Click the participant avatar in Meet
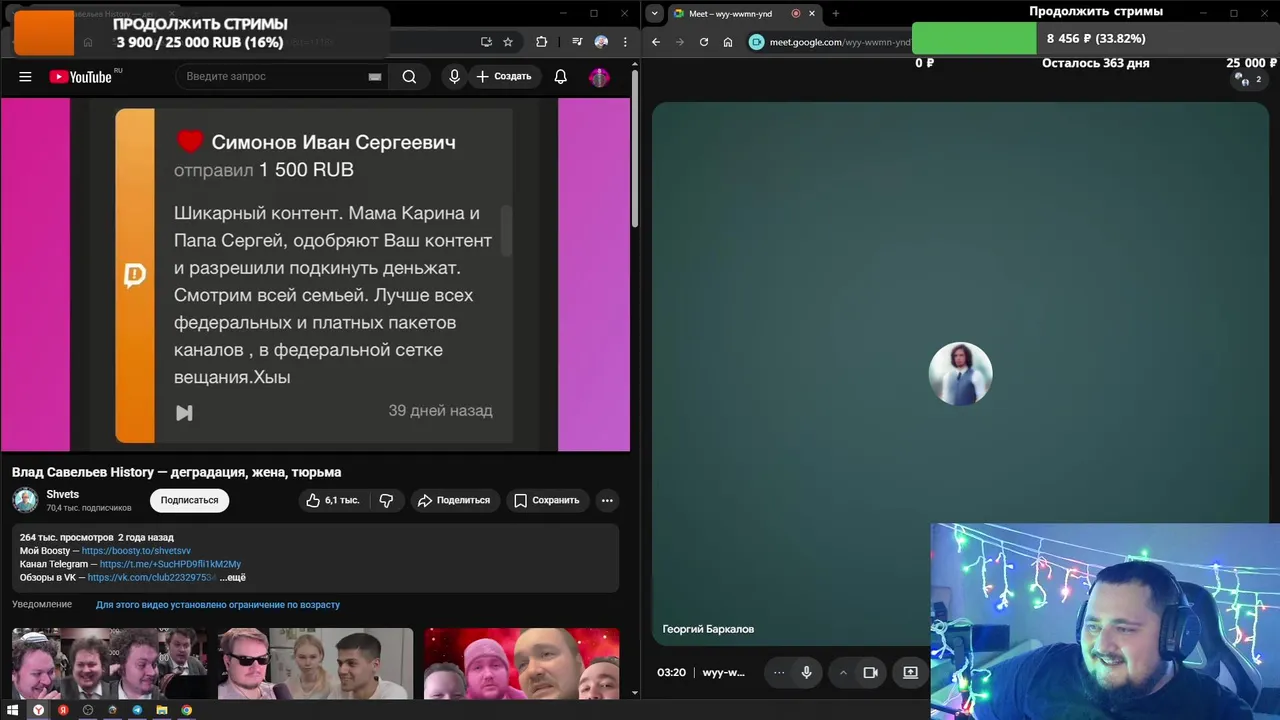This screenshot has width=1280, height=720. [x=960, y=374]
